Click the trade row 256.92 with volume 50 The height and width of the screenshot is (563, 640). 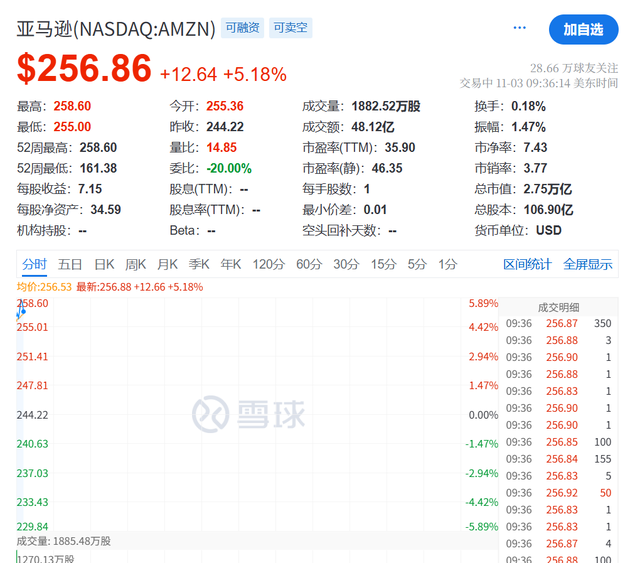pyautogui.click(x=558, y=493)
